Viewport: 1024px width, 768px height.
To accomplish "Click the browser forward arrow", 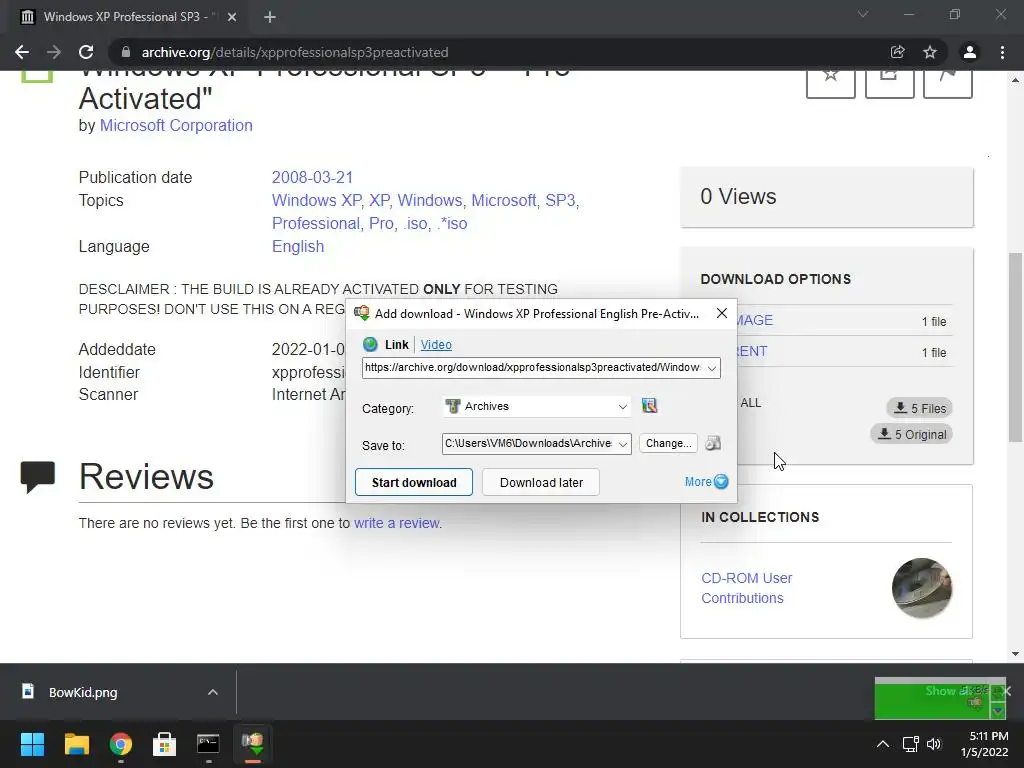I will tap(54, 52).
